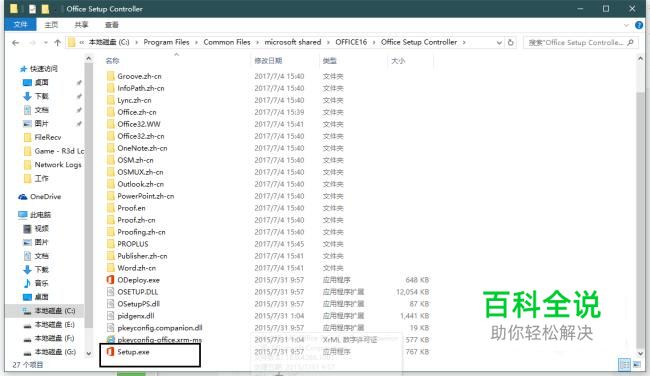
Task: Select the ODeploy.exe Office icon
Action: [x=110, y=280]
